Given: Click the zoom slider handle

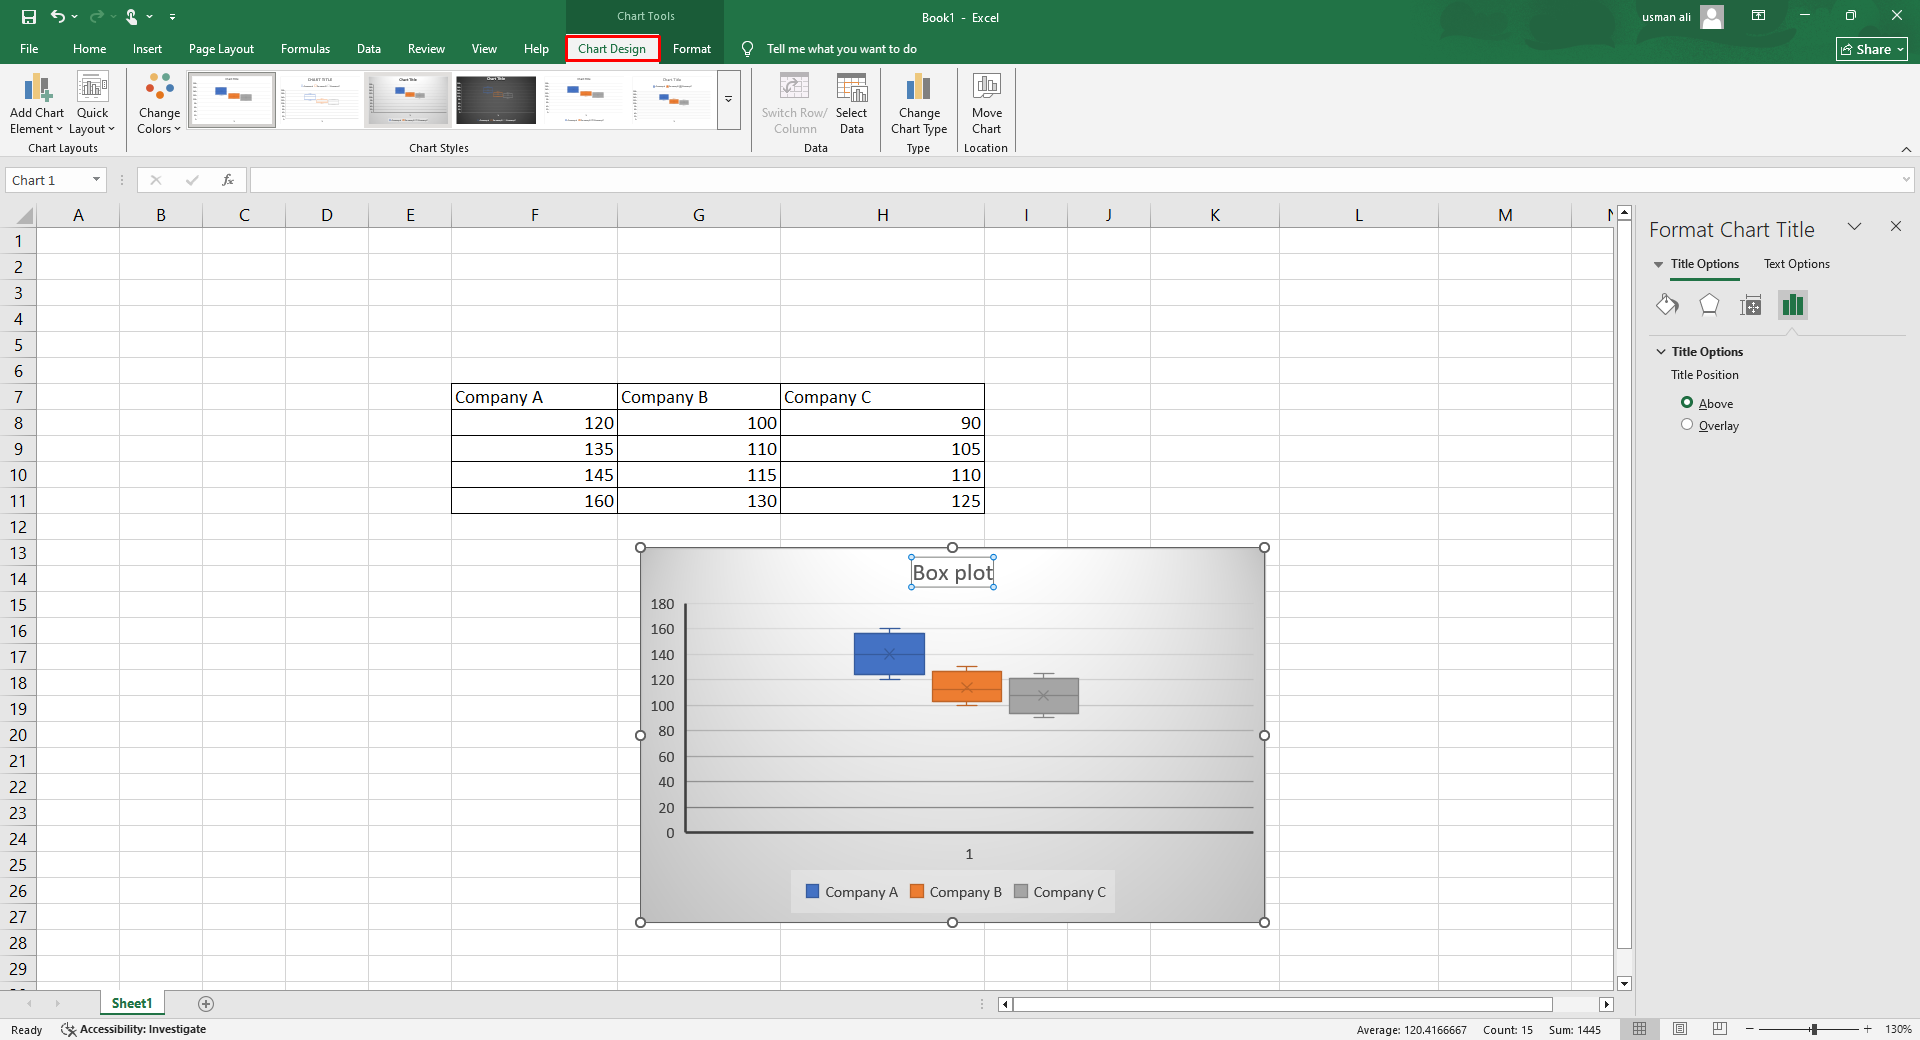Looking at the screenshot, I should coord(1813,1029).
